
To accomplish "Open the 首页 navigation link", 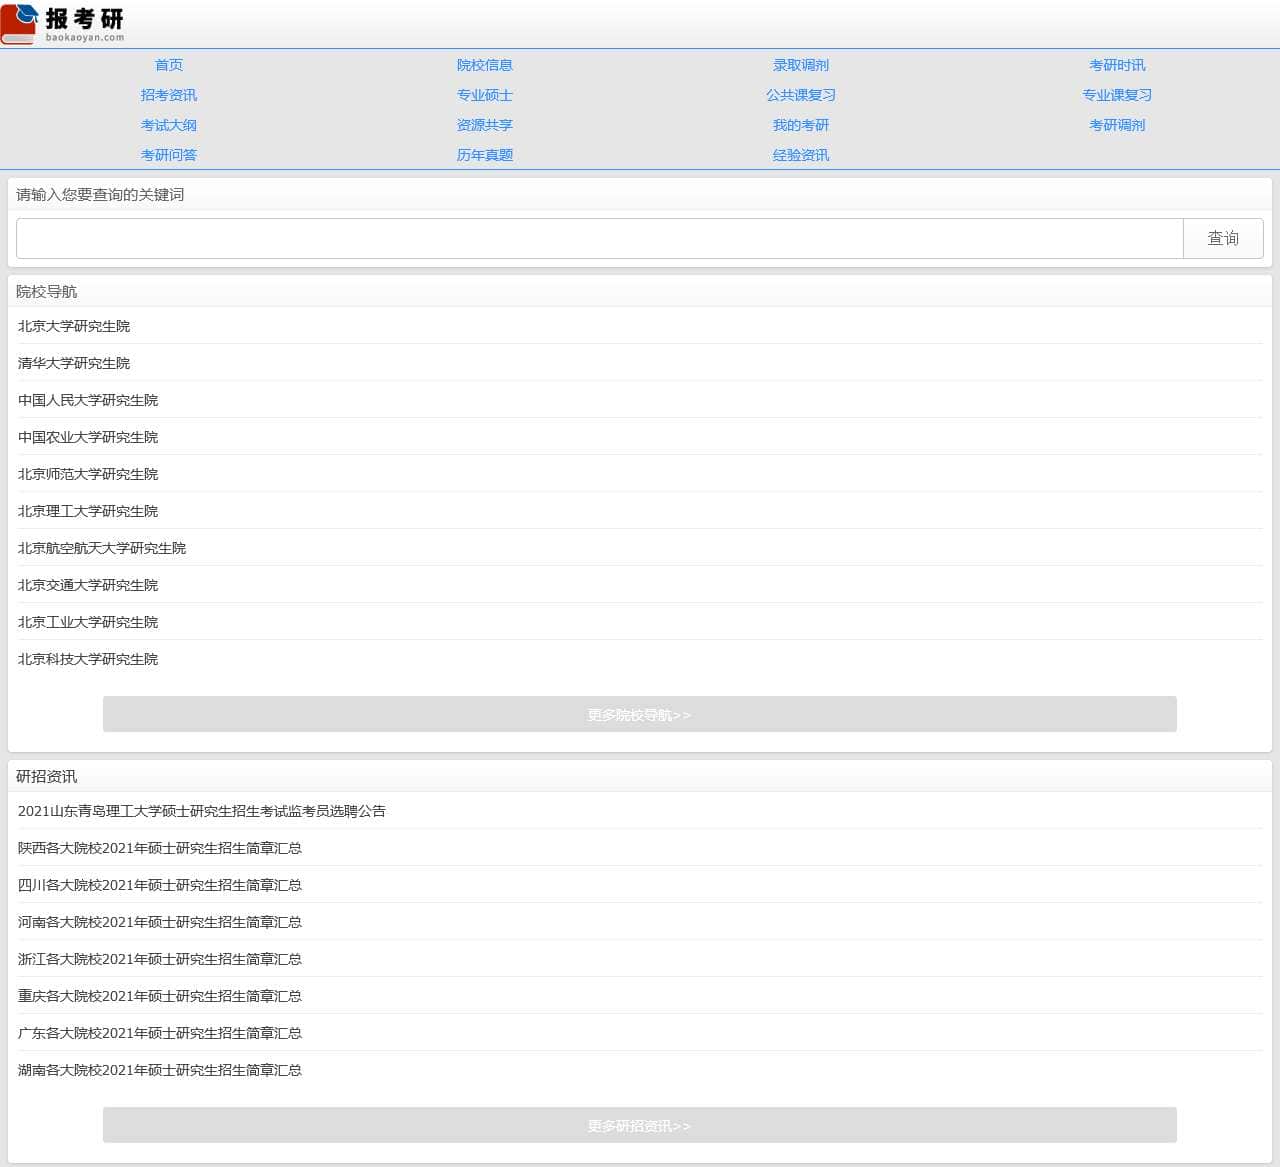I will tap(169, 65).
